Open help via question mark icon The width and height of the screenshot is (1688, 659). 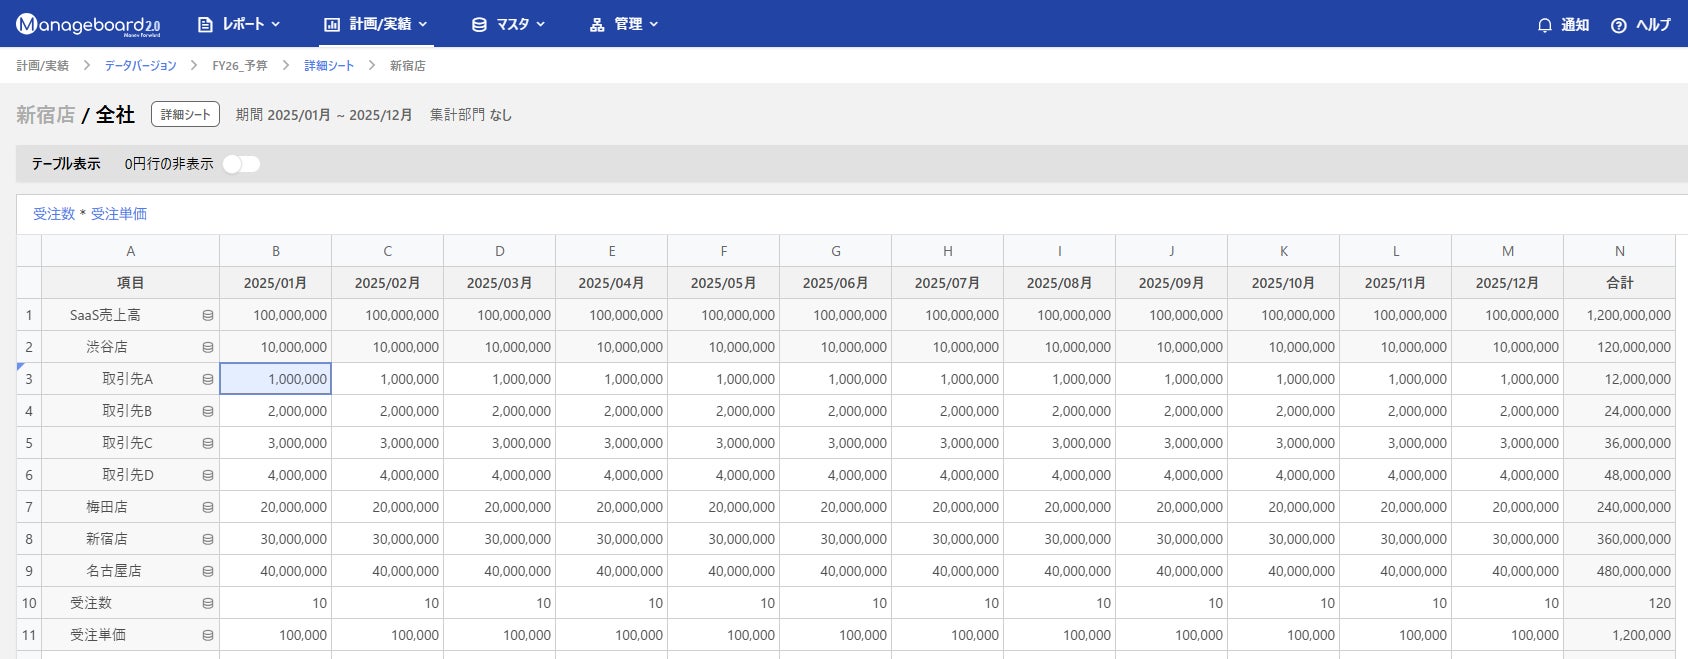pyautogui.click(x=1618, y=25)
